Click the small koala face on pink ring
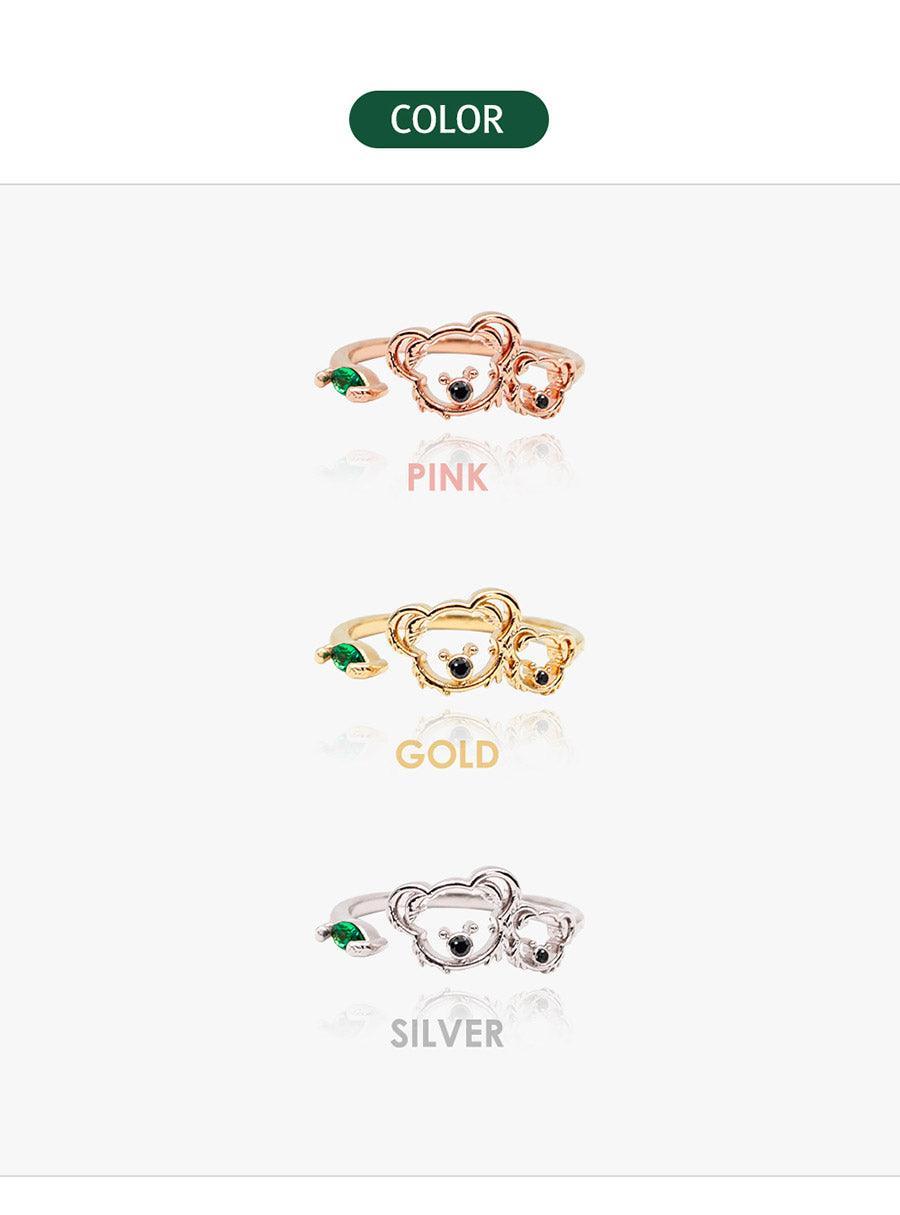Screen dimensions: 900x1215 (x=541, y=388)
